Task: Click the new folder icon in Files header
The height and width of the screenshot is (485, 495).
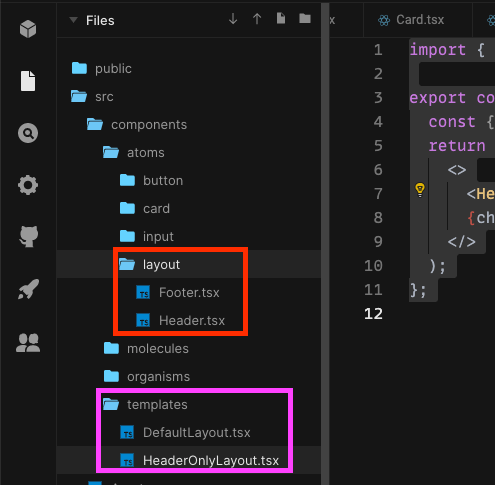Action: (305, 19)
